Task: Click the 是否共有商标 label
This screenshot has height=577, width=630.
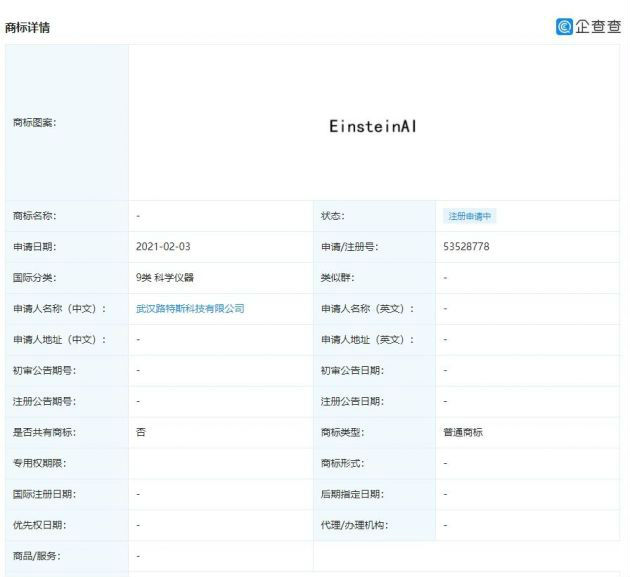Action: tap(44, 432)
